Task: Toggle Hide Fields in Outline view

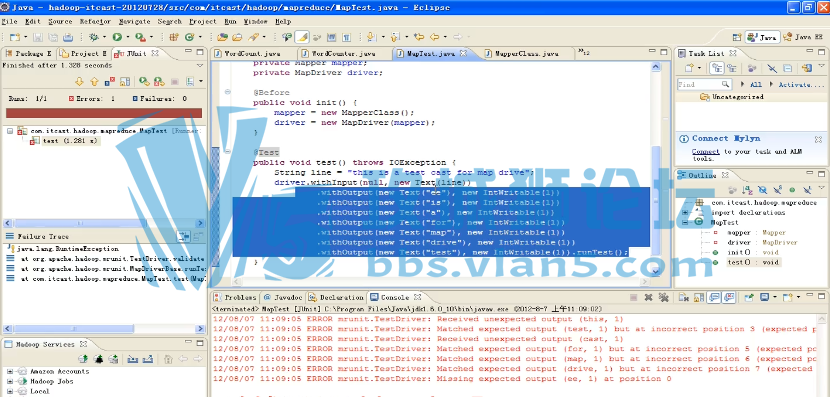Action: click(762, 190)
